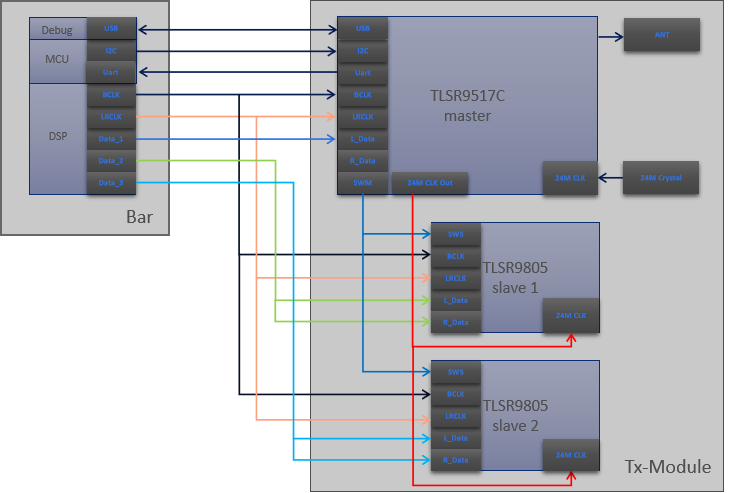The width and height of the screenshot is (752, 493).
Task: Click the ANT antenna block
Action: 661,35
